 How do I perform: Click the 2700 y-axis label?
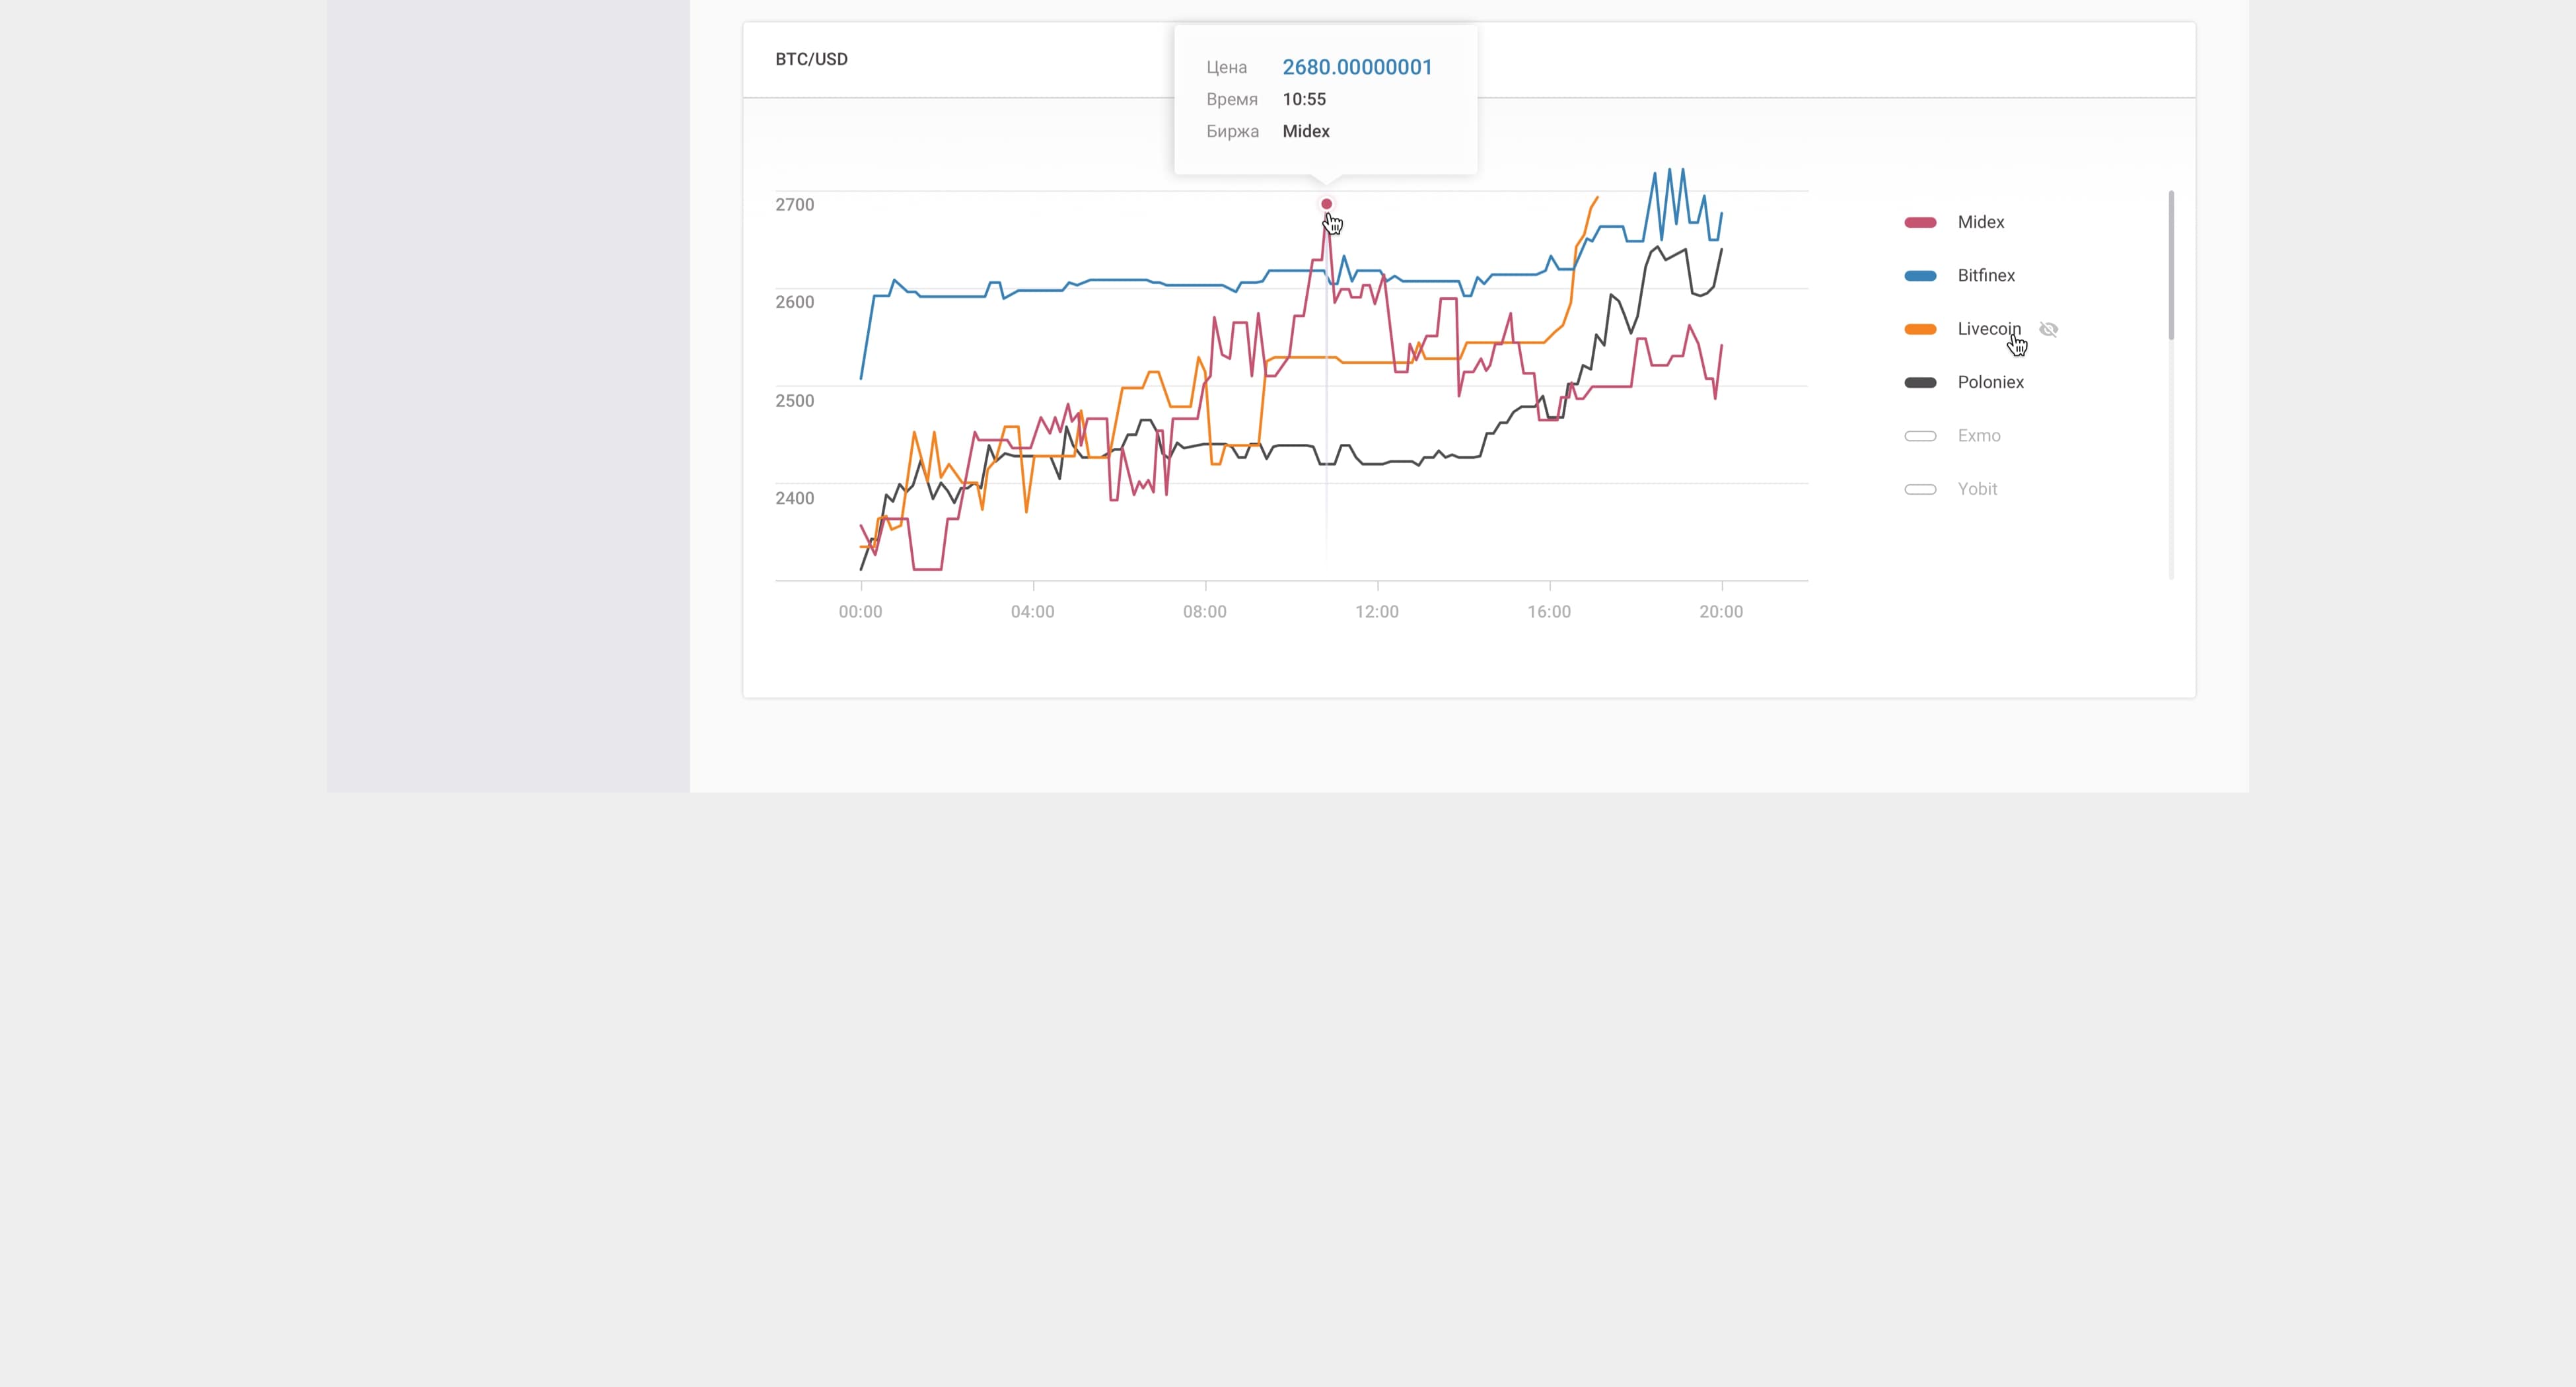tap(795, 205)
